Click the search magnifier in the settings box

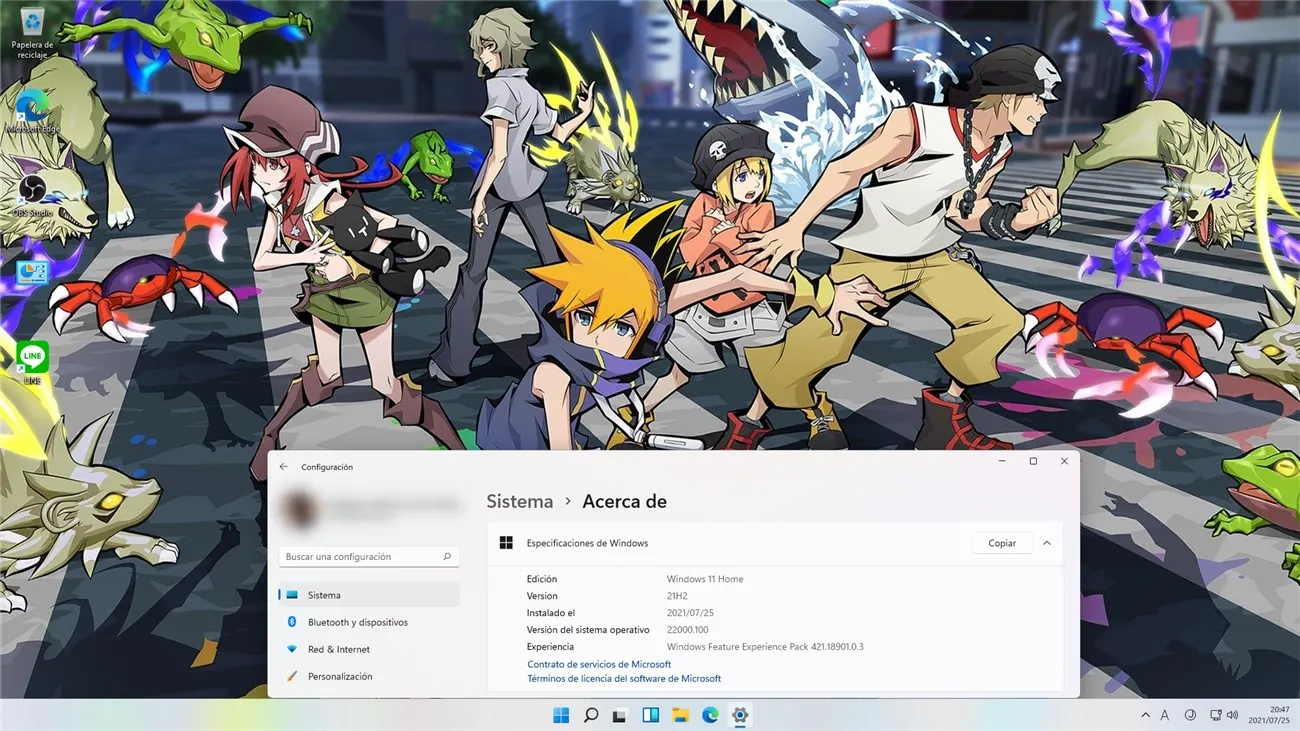[447, 556]
